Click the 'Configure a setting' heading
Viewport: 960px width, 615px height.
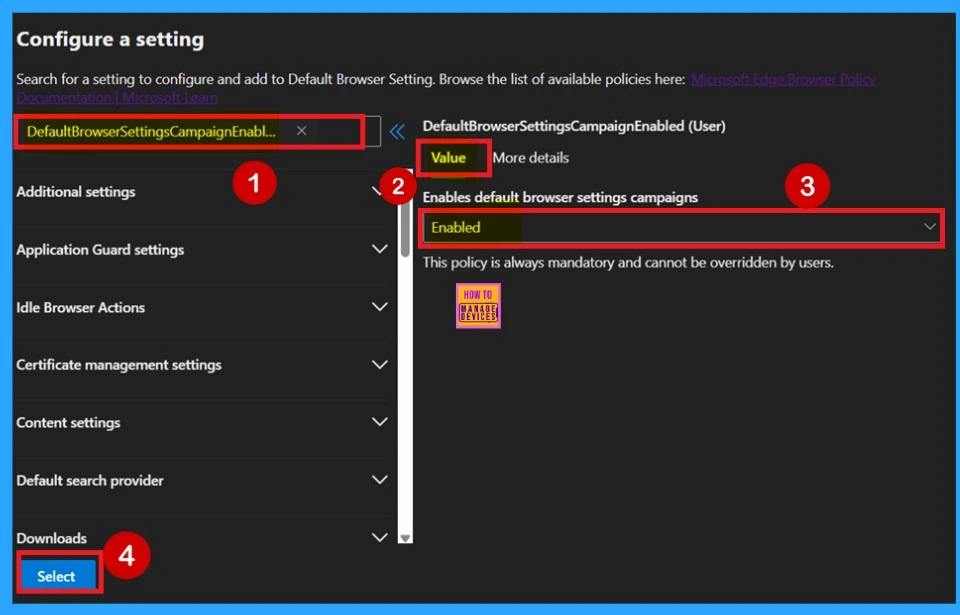tap(110, 39)
